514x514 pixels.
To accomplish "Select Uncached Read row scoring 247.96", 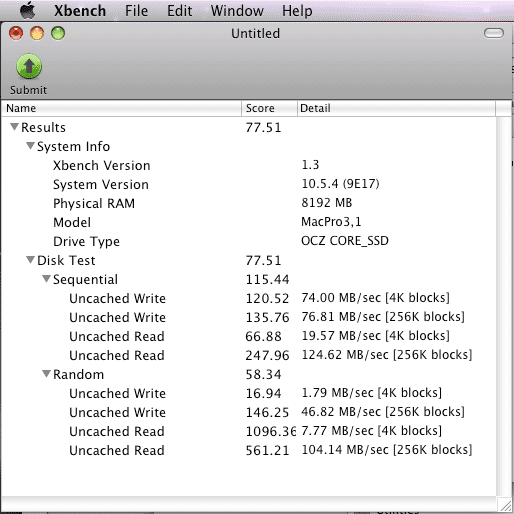I will pyautogui.click(x=249, y=355).
